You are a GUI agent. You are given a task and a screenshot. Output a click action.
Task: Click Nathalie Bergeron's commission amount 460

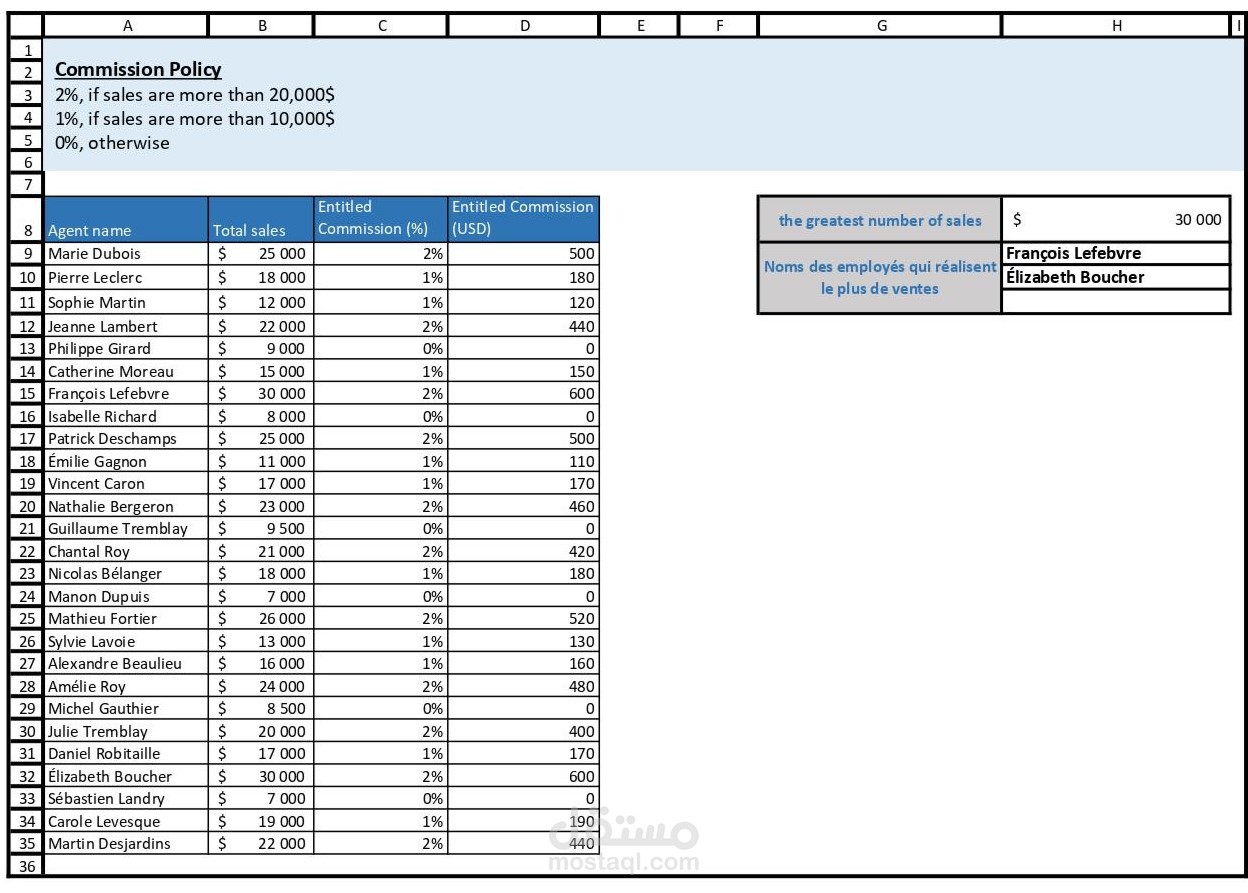pyautogui.click(x=524, y=506)
